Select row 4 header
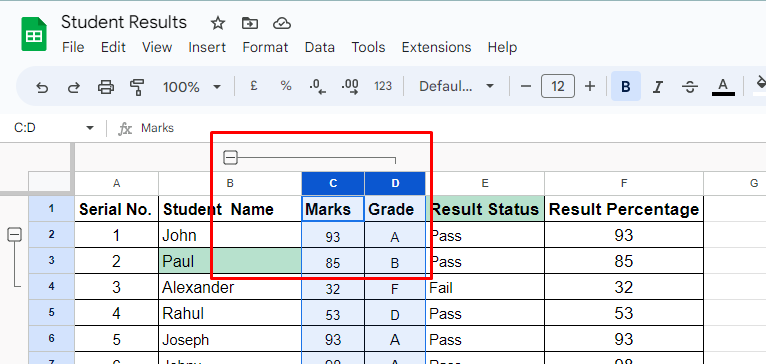766x364 pixels. 51,287
